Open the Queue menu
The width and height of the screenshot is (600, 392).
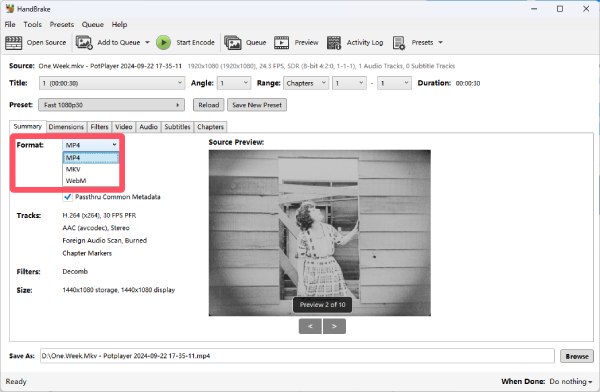pyautogui.click(x=93, y=24)
